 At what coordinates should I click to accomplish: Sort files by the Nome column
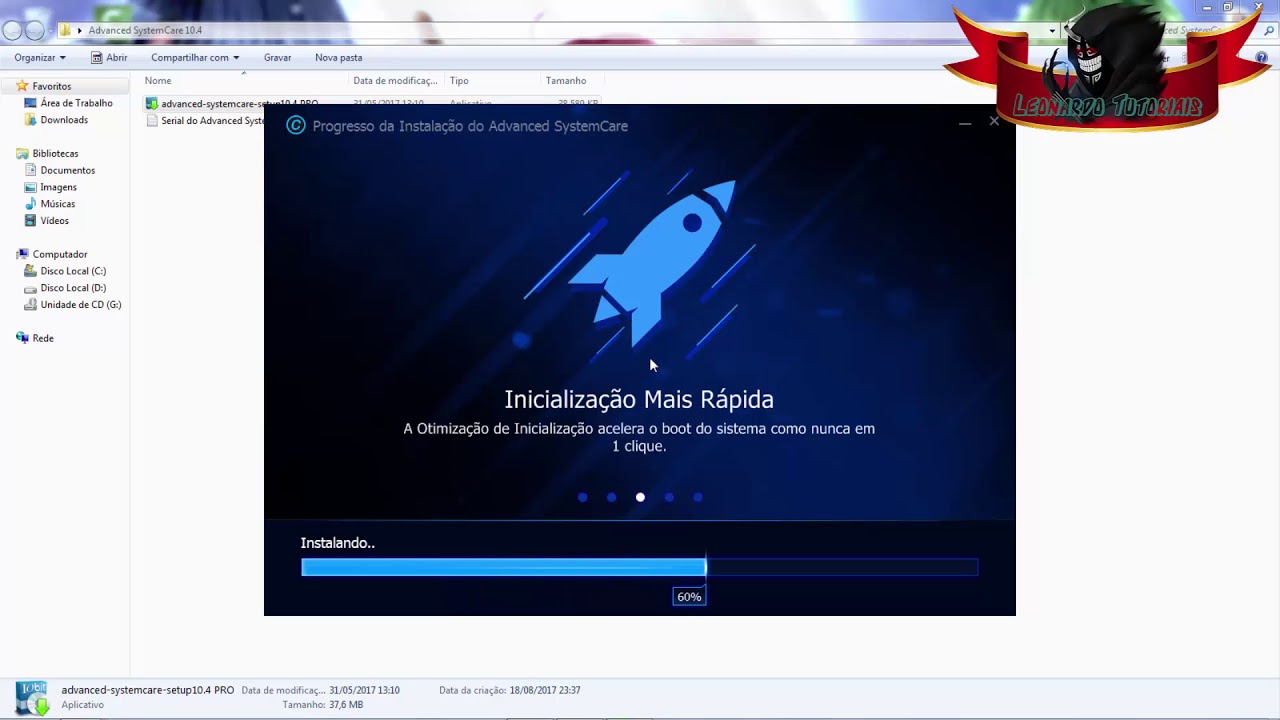(158, 81)
